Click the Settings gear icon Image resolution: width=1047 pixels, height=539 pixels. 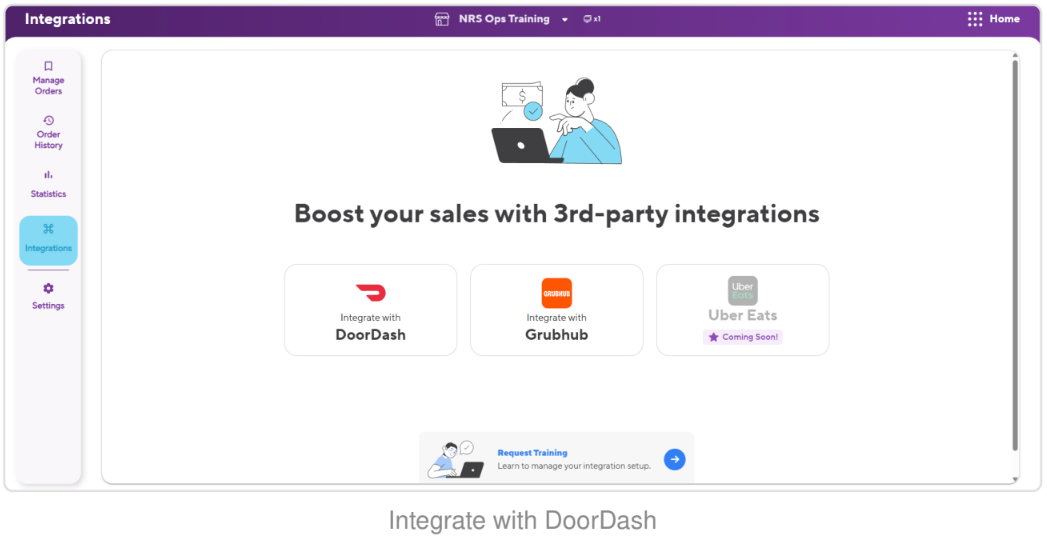point(48,289)
